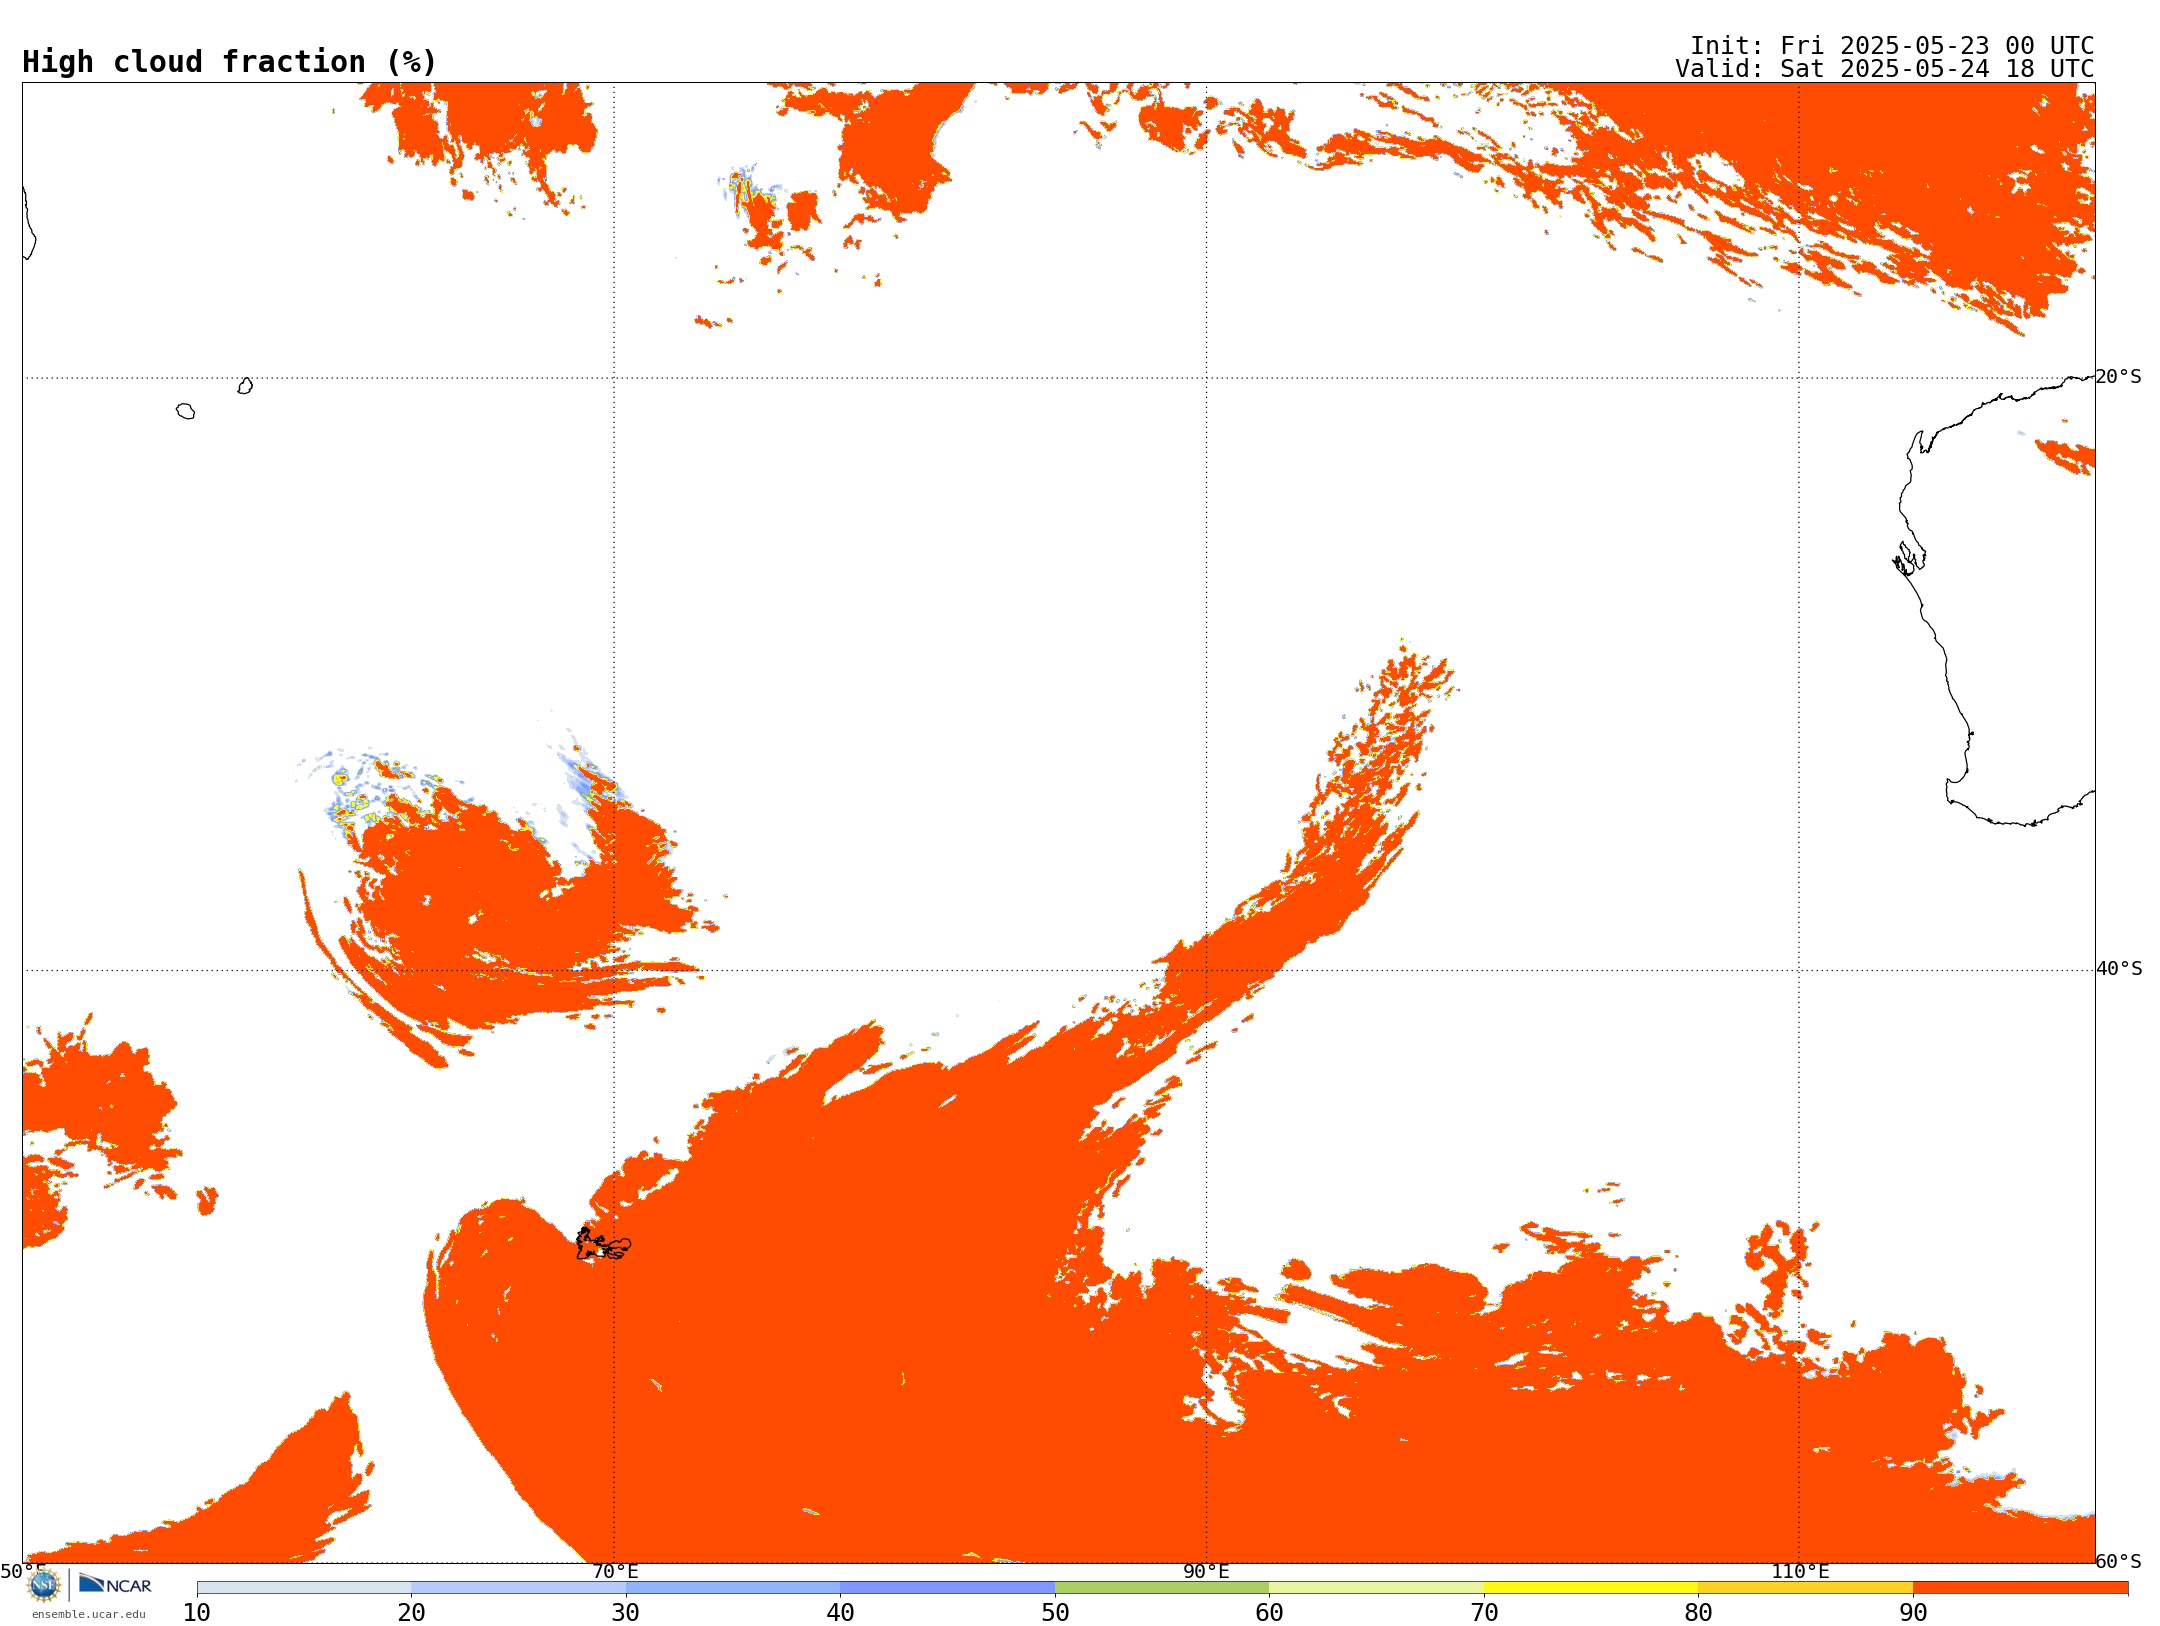
Task: Click the High cloud fraction (%) title
Action: tap(230, 62)
